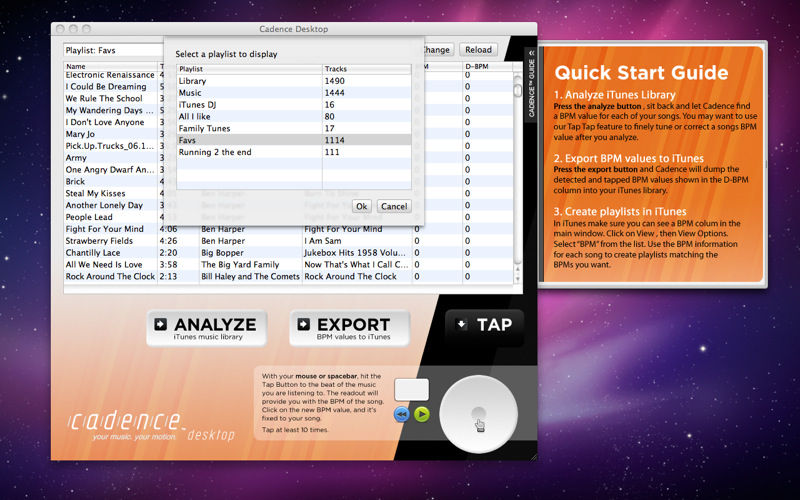Select the Library playlist row
Screen dimensions: 800x500
click(x=294, y=81)
